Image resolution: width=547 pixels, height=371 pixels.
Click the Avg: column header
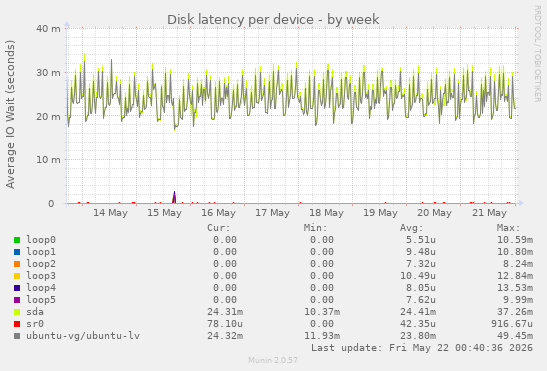pyautogui.click(x=412, y=228)
